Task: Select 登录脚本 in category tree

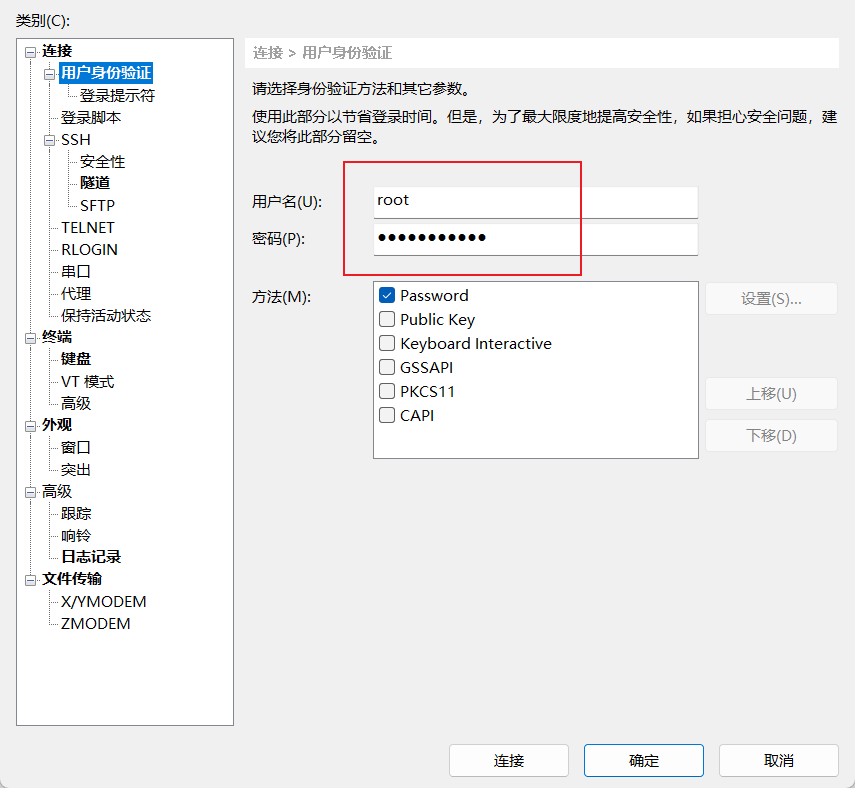Action: (x=91, y=117)
